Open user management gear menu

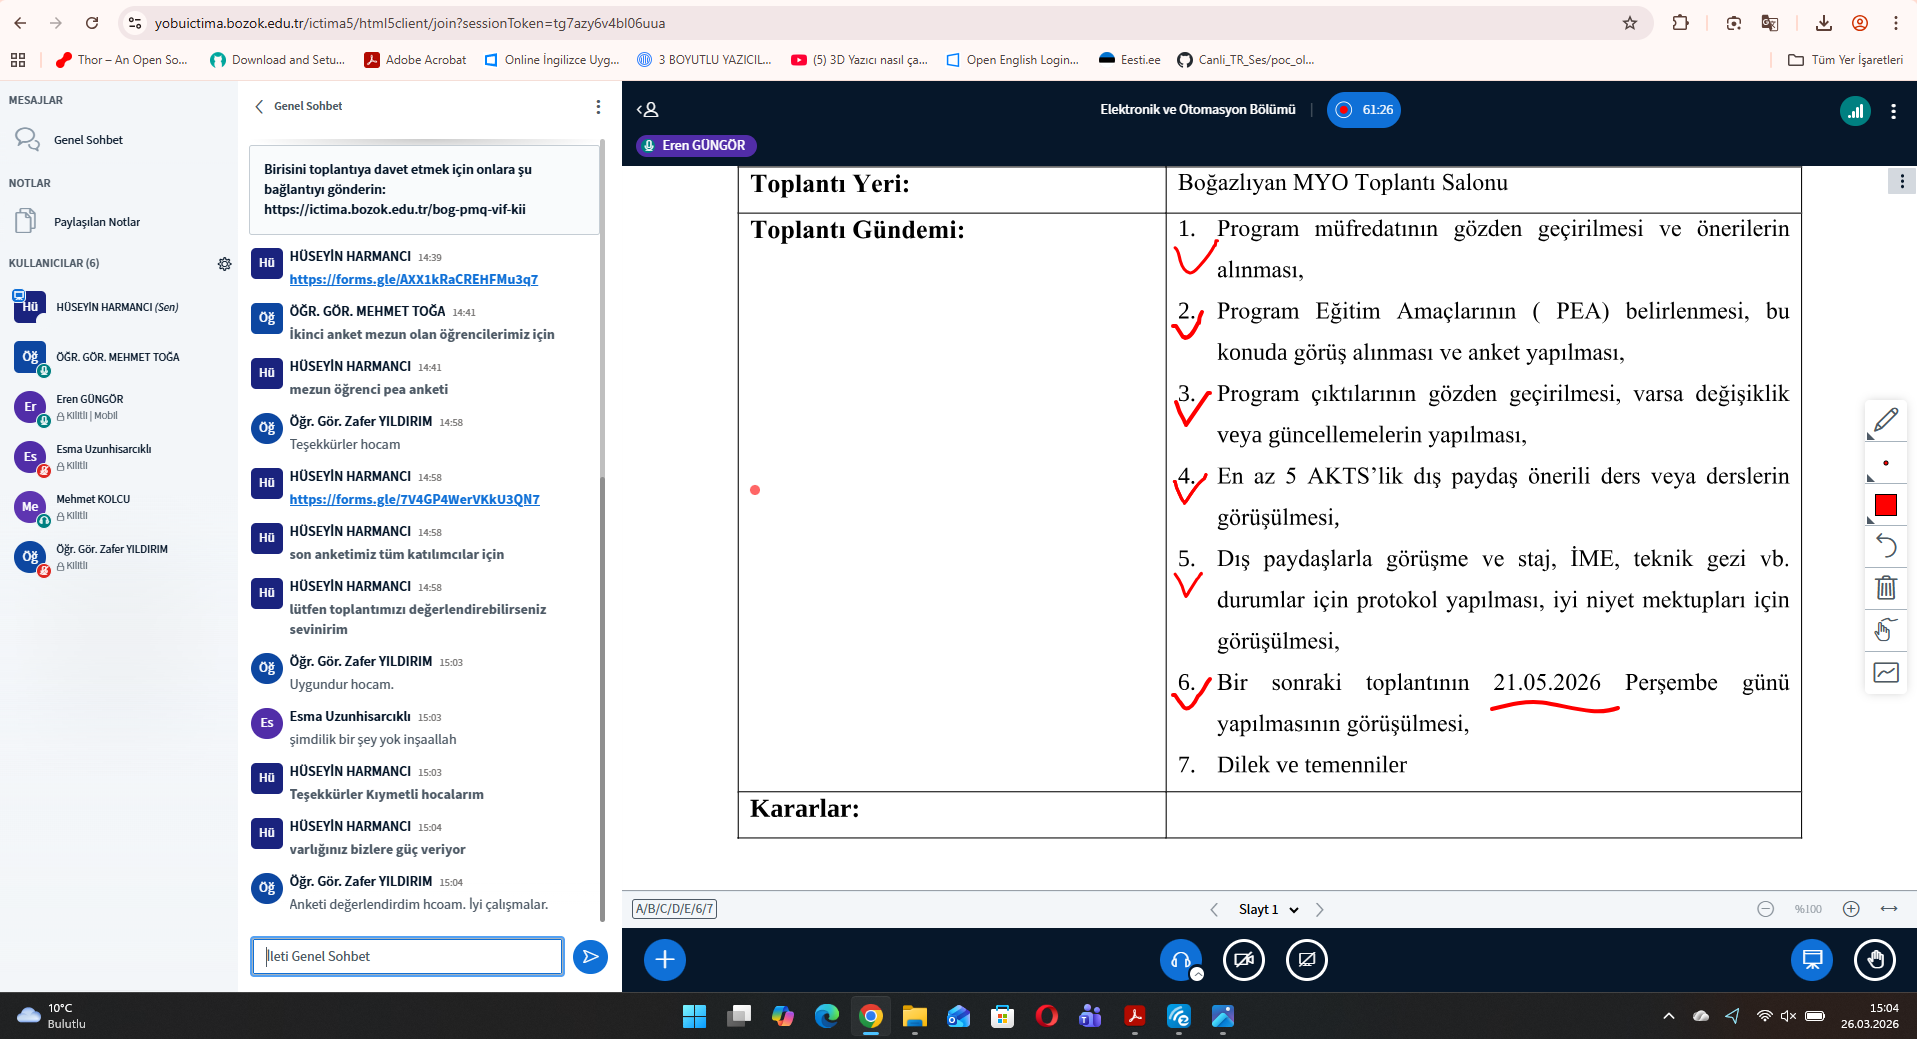(224, 264)
